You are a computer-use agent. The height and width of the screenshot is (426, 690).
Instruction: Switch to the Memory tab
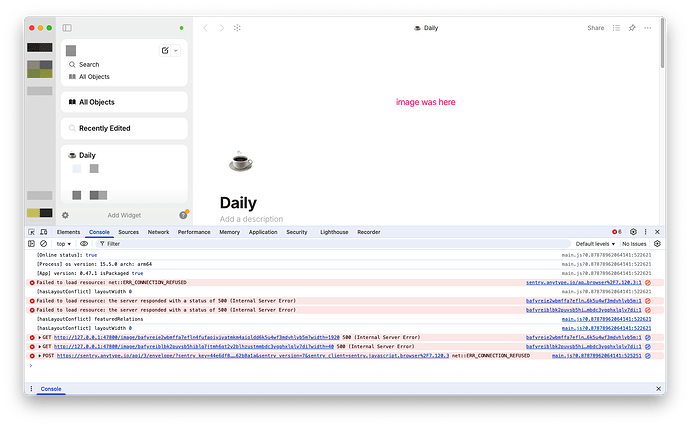(229, 232)
